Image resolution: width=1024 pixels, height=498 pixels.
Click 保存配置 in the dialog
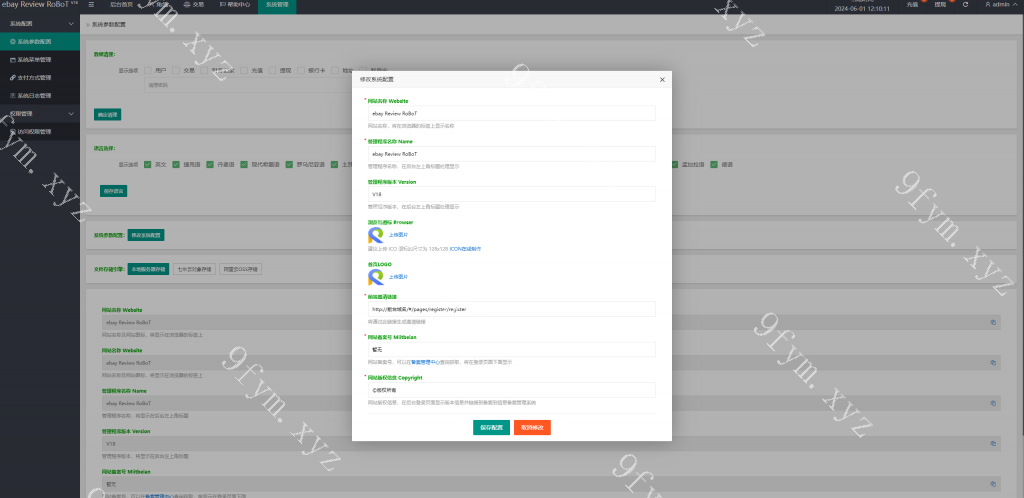tap(491, 428)
